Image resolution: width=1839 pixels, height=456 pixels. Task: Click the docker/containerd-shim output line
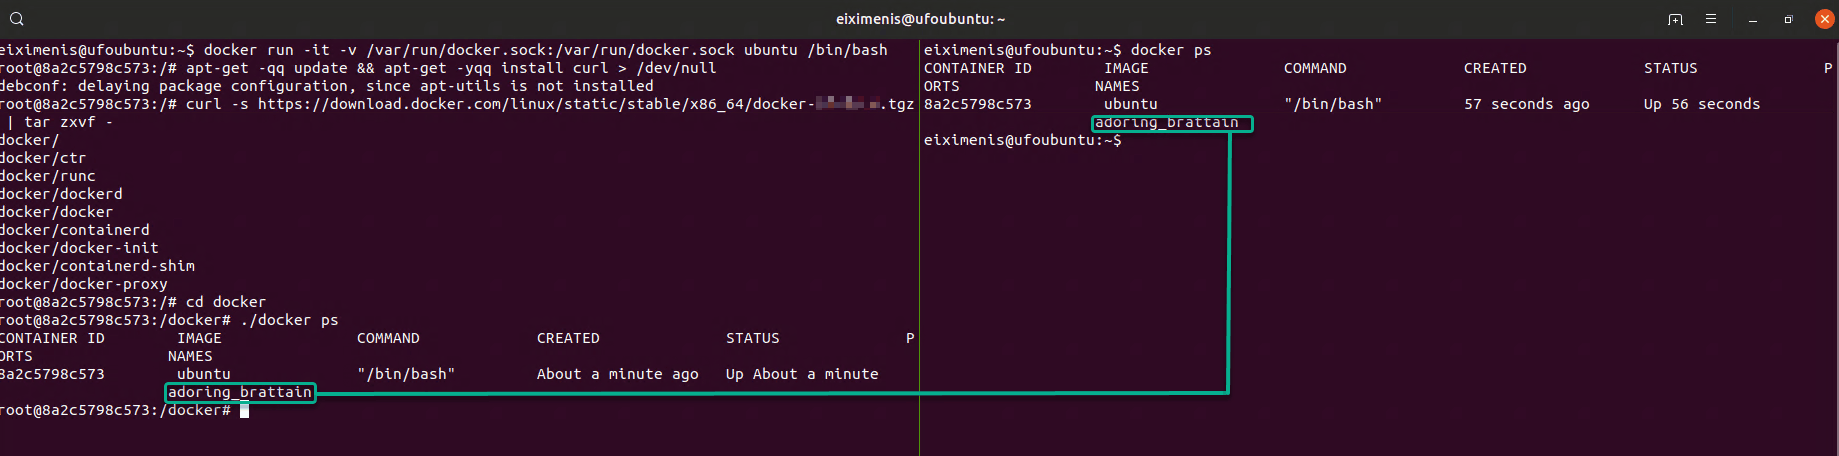[x=97, y=266]
